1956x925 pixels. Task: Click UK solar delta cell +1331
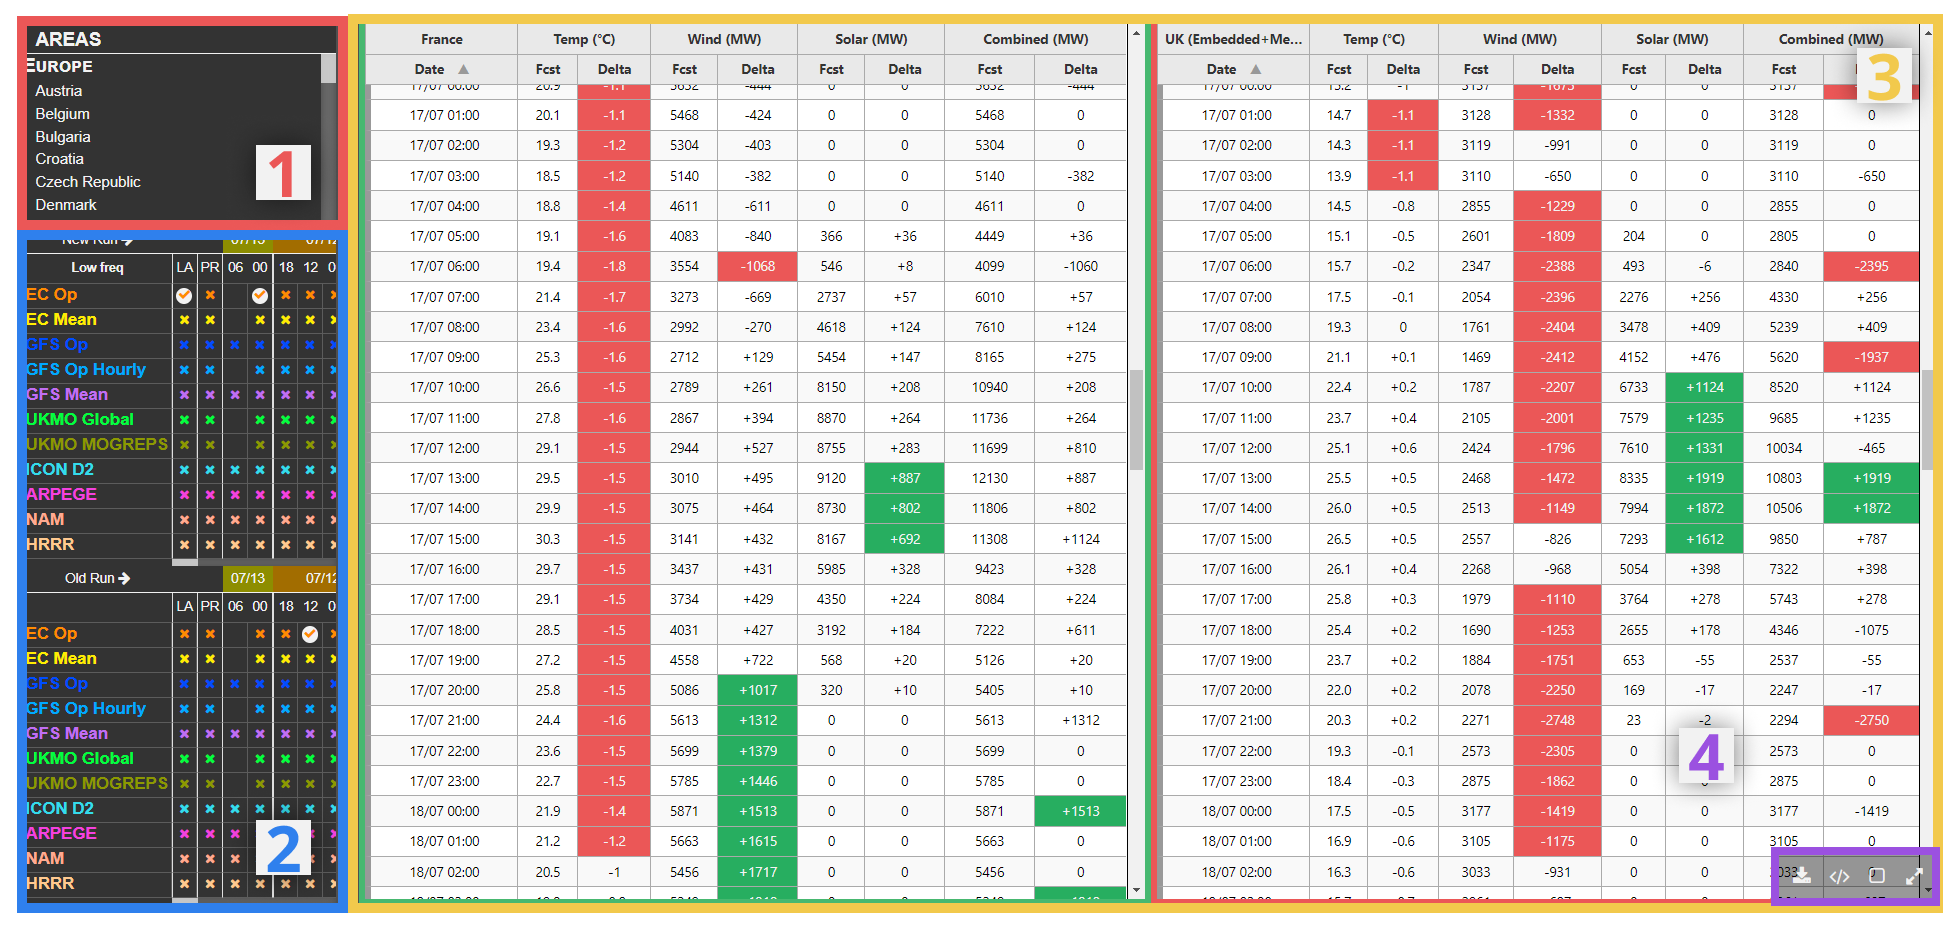pyautogui.click(x=1705, y=448)
